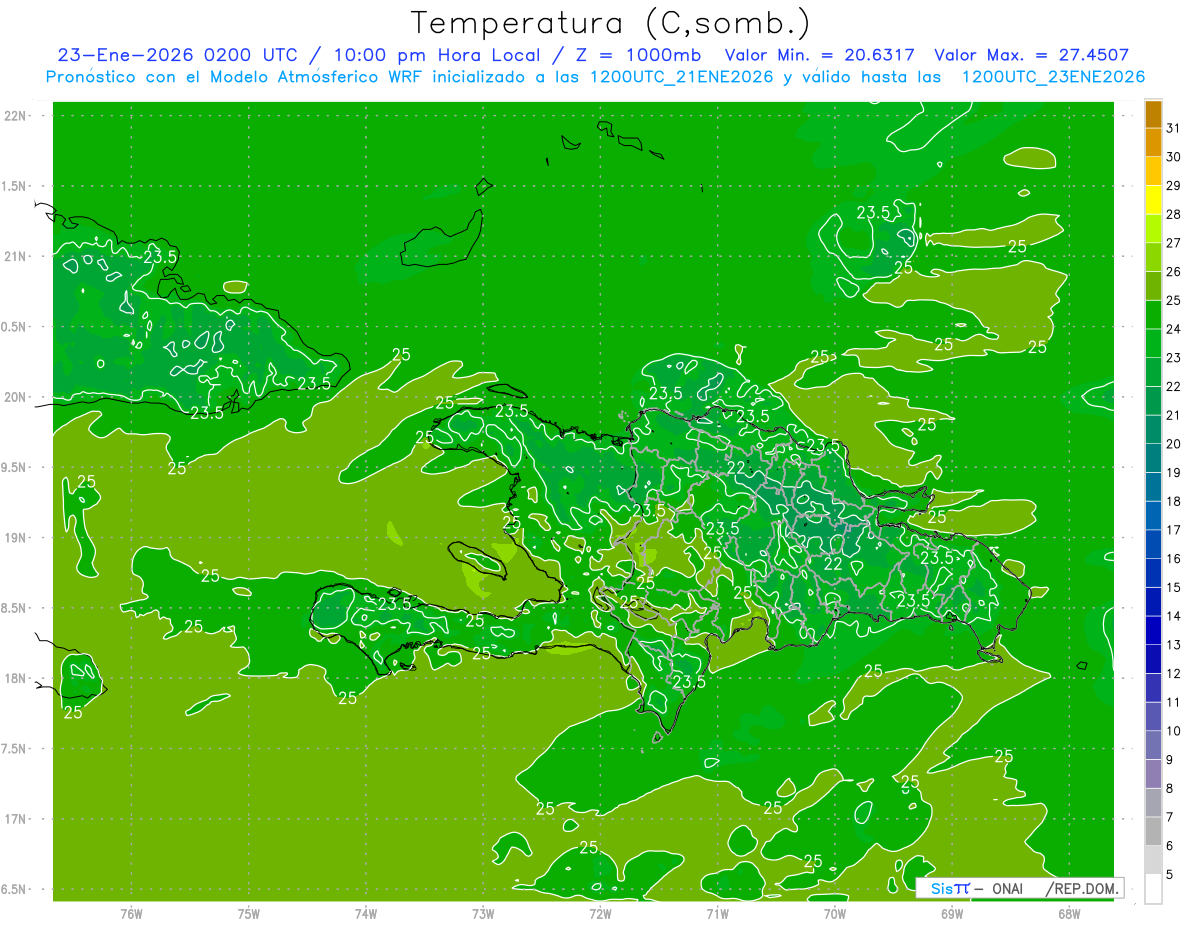Click the '21' label on the color scale
This screenshot has width=1200, height=927.
pyautogui.click(x=1174, y=415)
